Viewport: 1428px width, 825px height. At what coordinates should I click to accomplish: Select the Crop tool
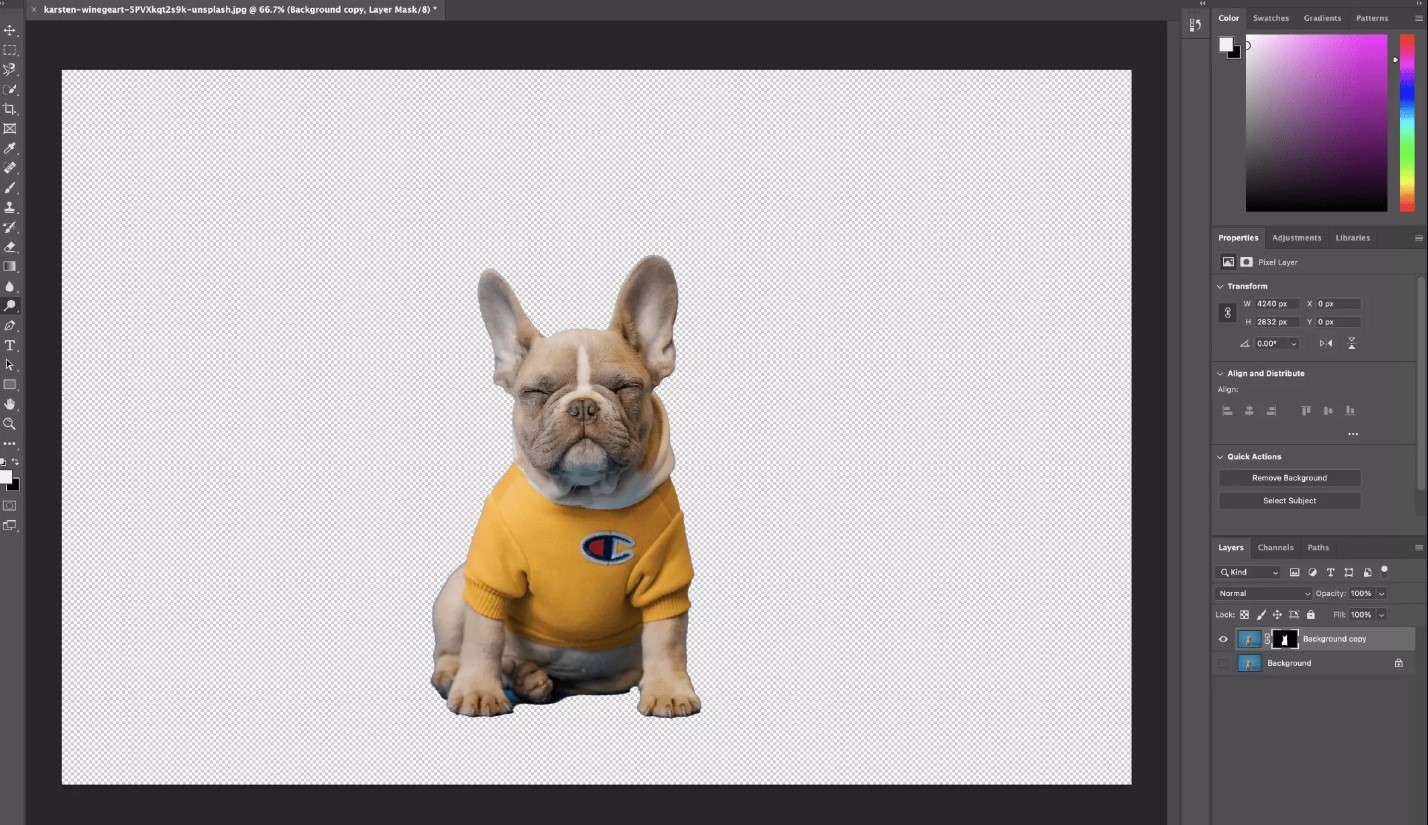(10, 109)
